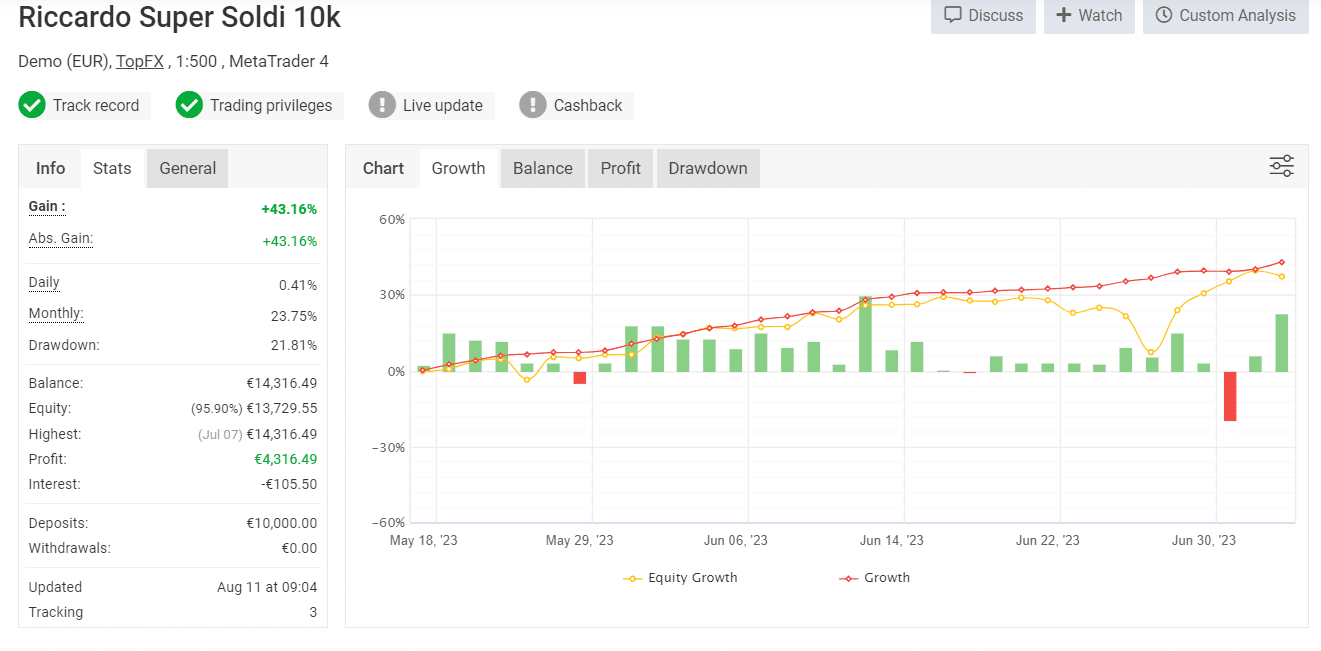Open Custom Analysis
The image size is (1321, 651).
1225,16
